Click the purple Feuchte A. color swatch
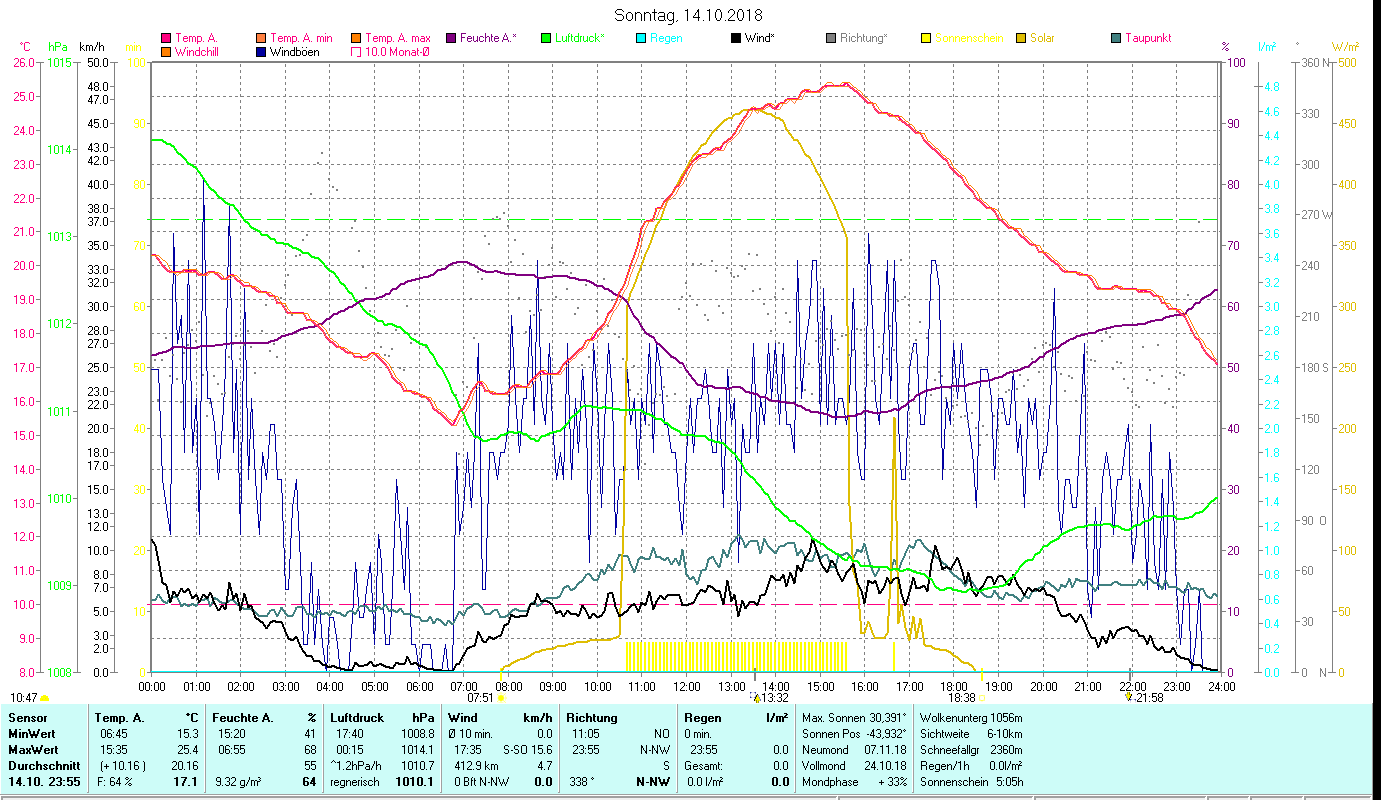Screen dimensions: 1381x800 click(450, 38)
